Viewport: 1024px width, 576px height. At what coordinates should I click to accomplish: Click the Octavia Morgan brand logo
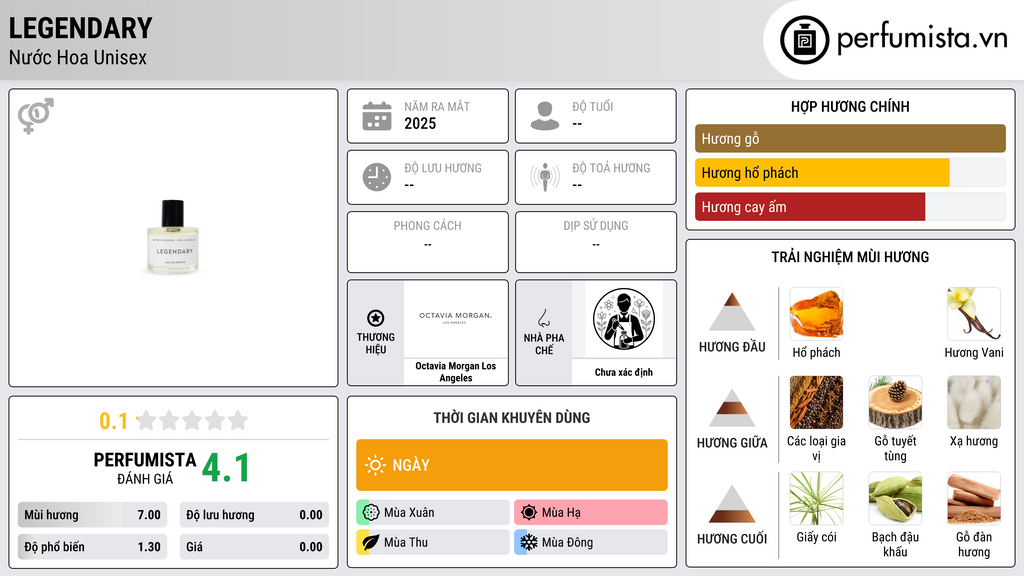[456, 319]
